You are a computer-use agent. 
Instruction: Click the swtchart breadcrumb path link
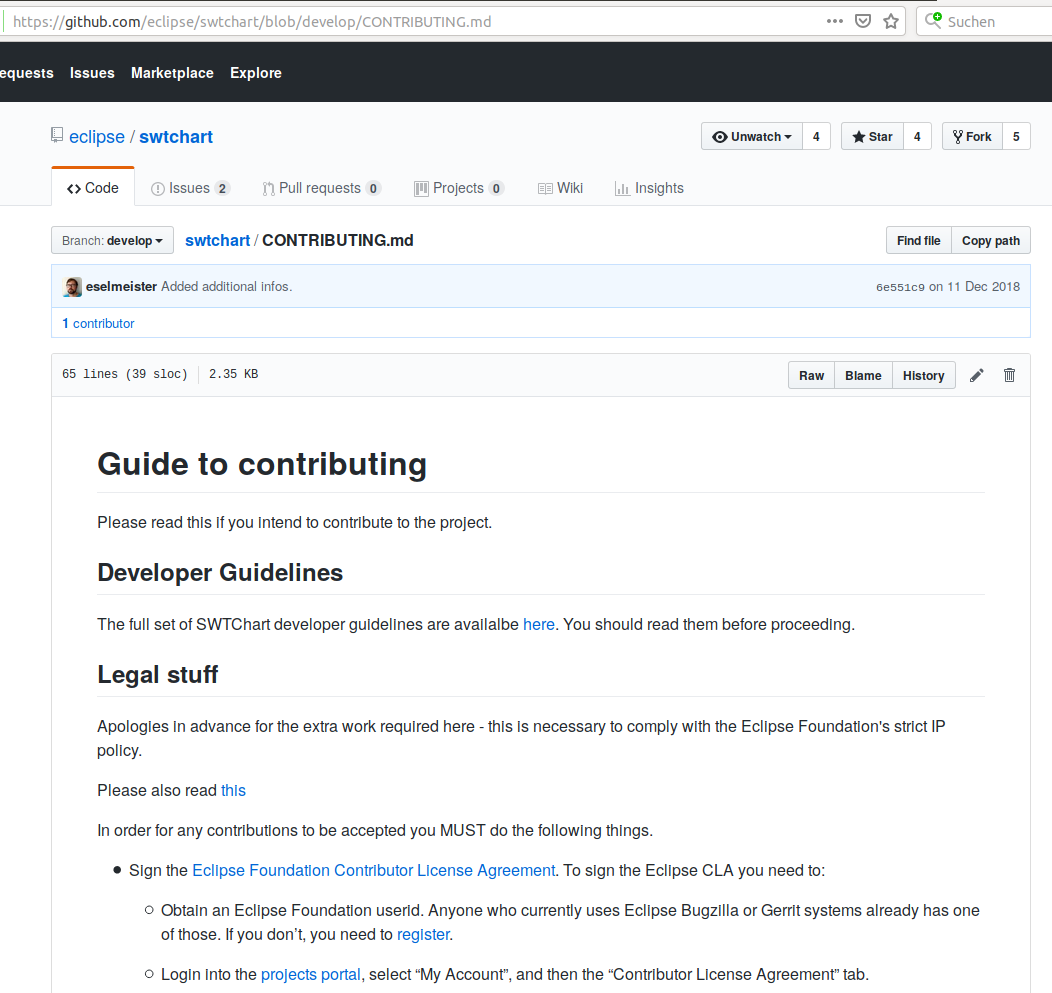tap(217, 240)
